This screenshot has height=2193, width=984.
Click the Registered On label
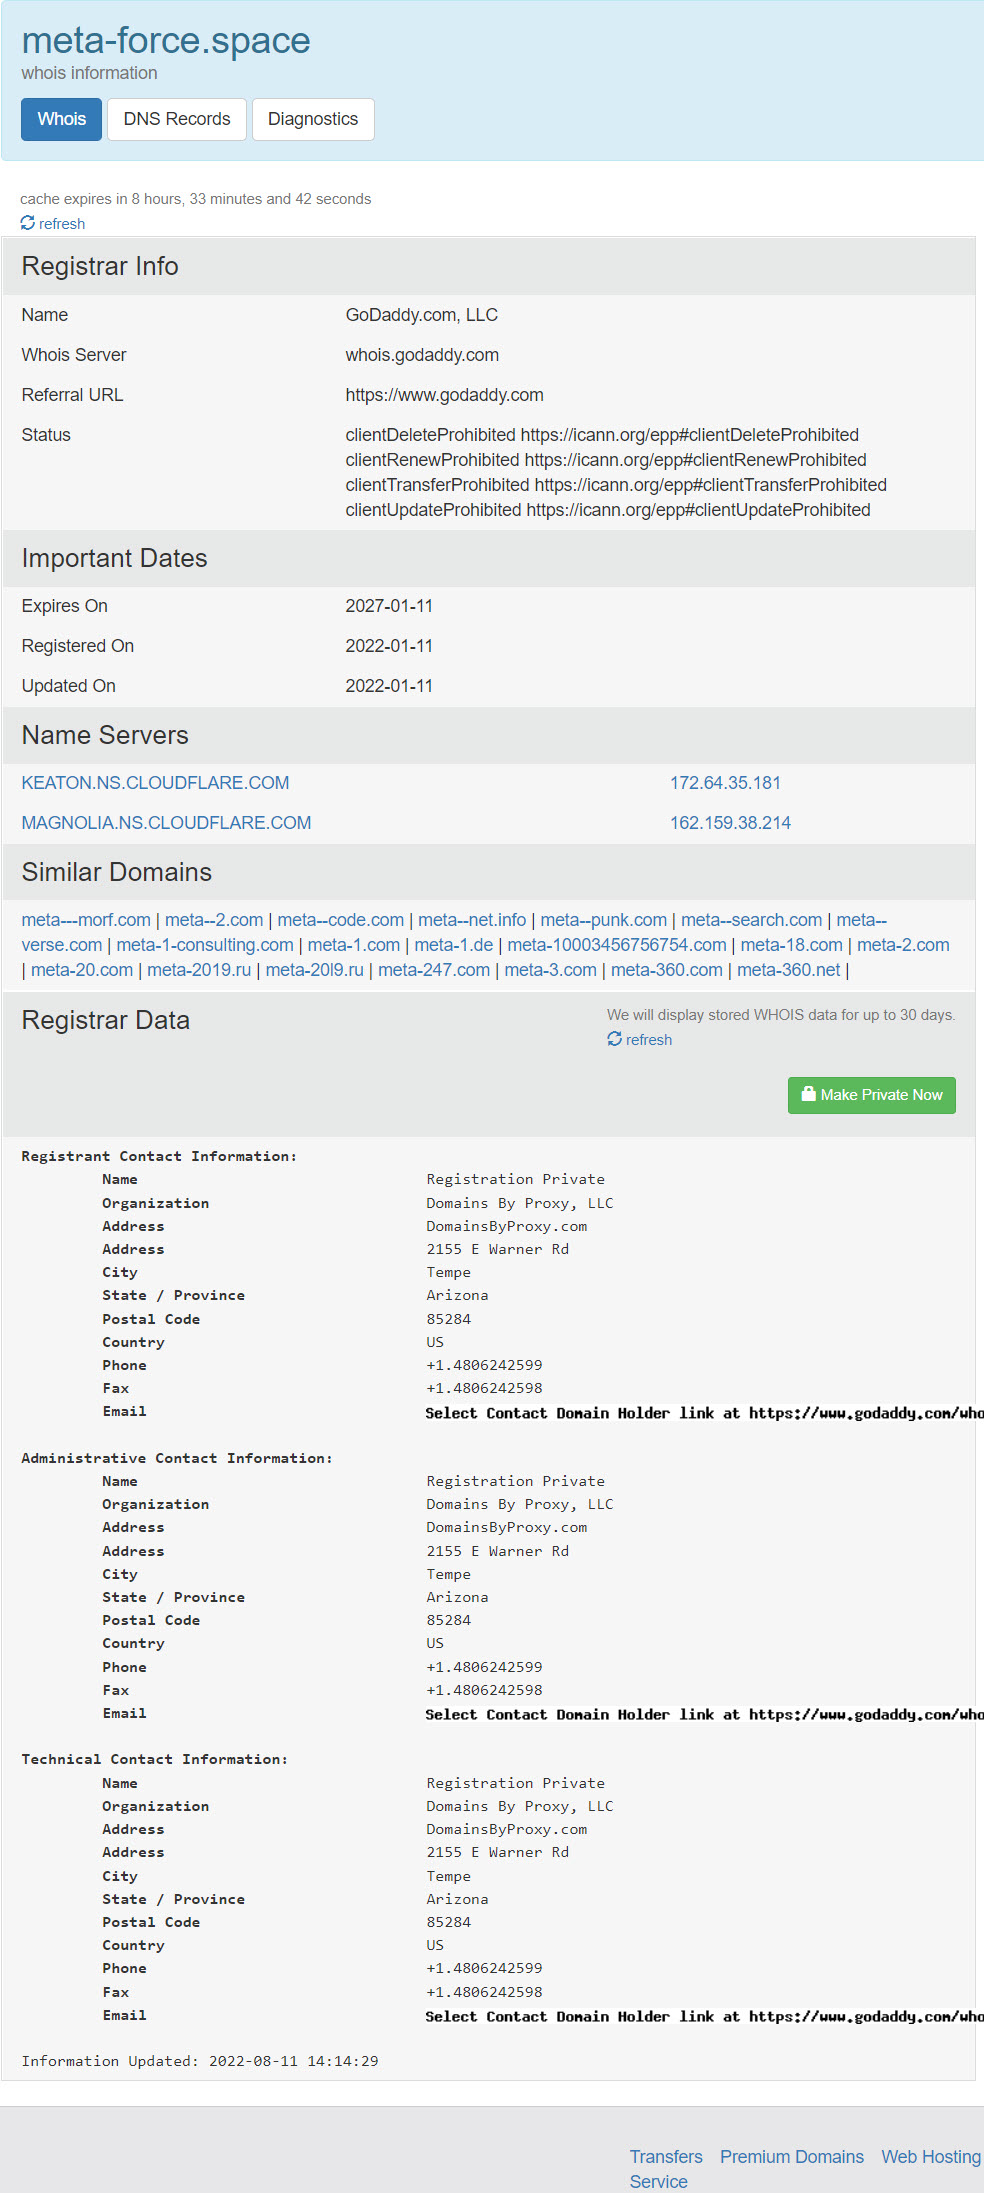78,646
